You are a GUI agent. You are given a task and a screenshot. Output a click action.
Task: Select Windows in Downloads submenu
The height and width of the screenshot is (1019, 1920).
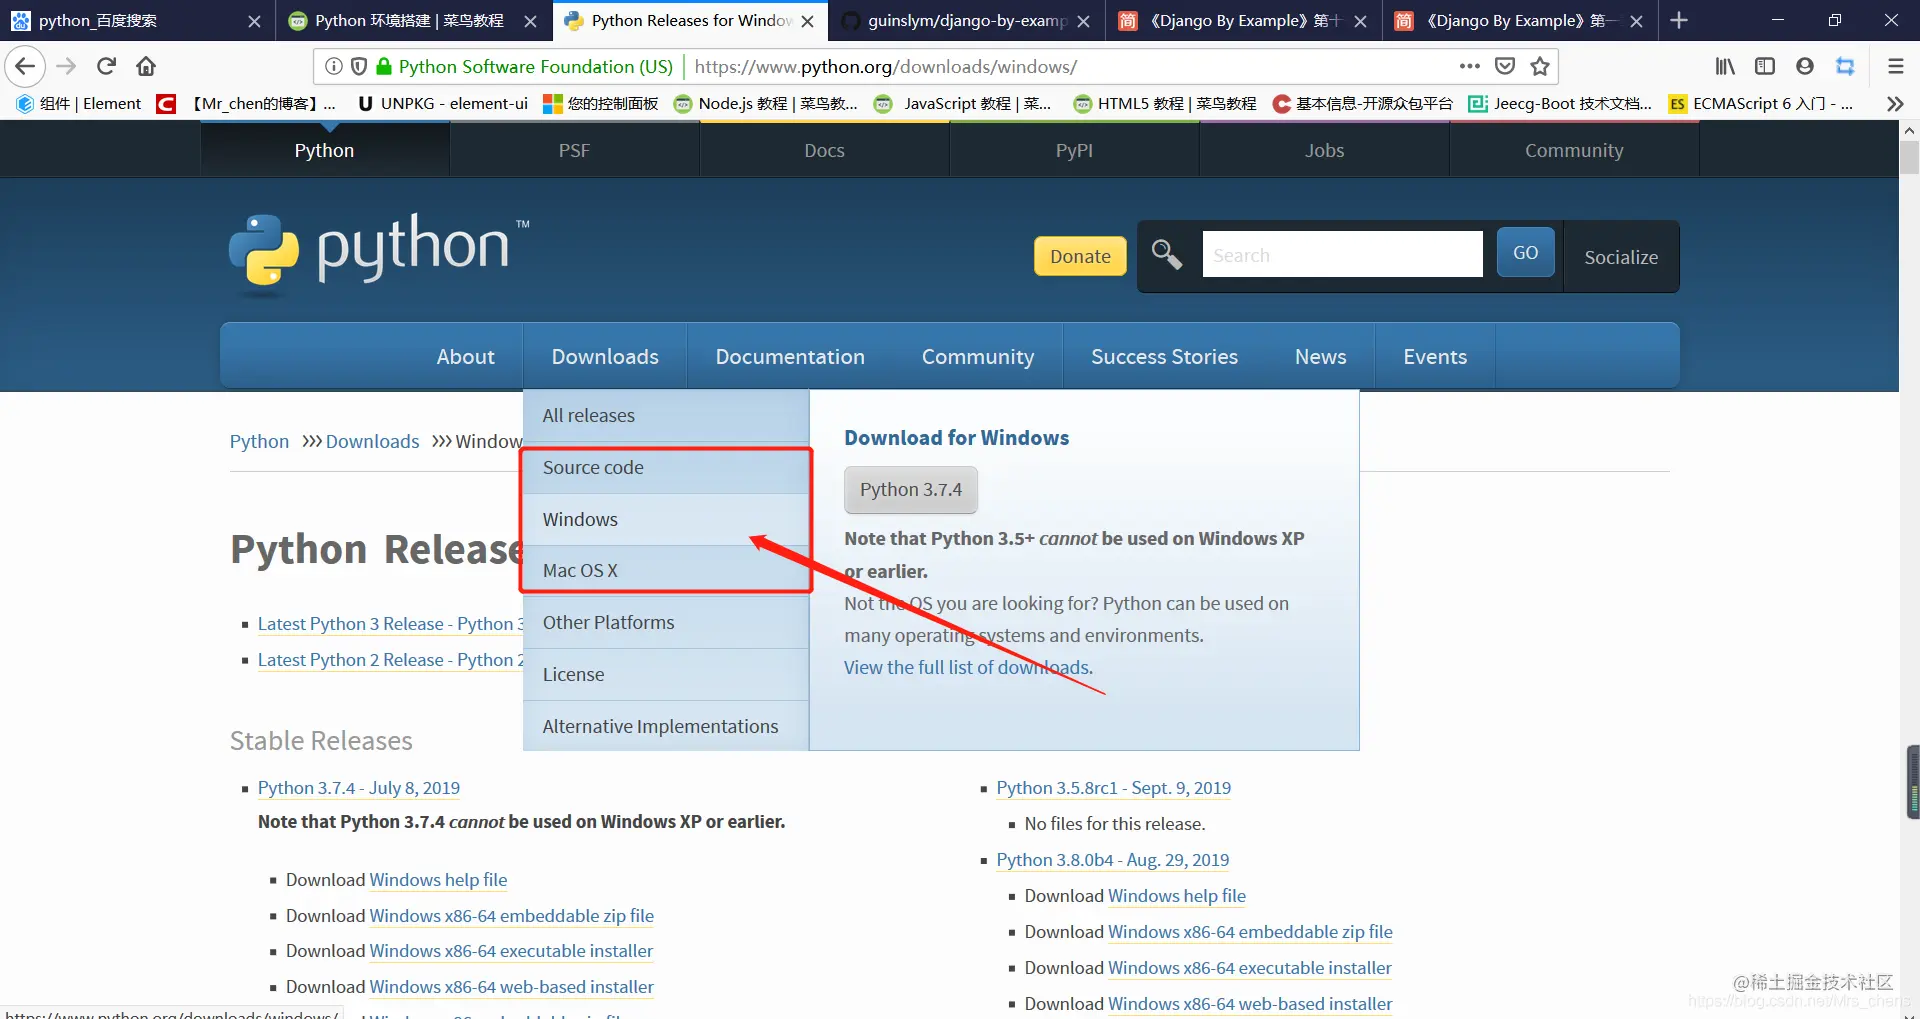pyautogui.click(x=666, y=520)
